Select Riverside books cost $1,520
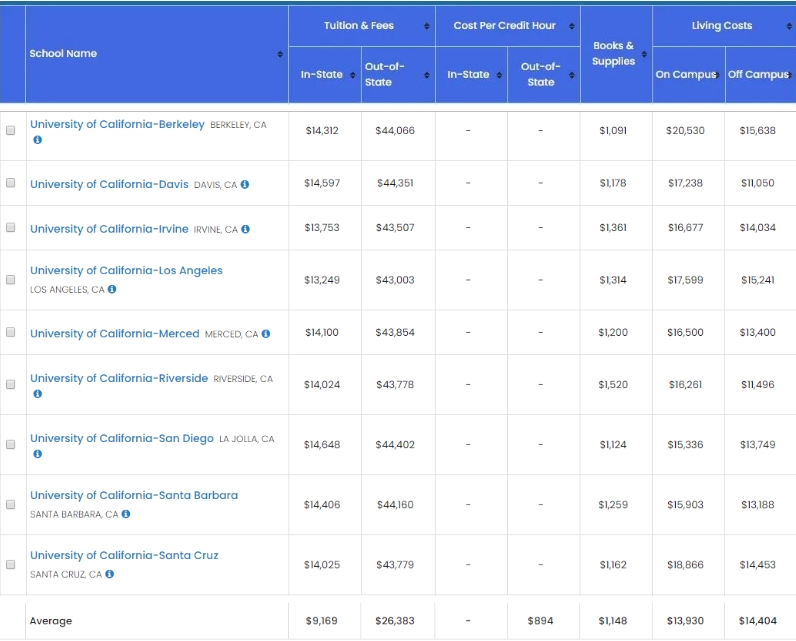 (x=613, y=384)
